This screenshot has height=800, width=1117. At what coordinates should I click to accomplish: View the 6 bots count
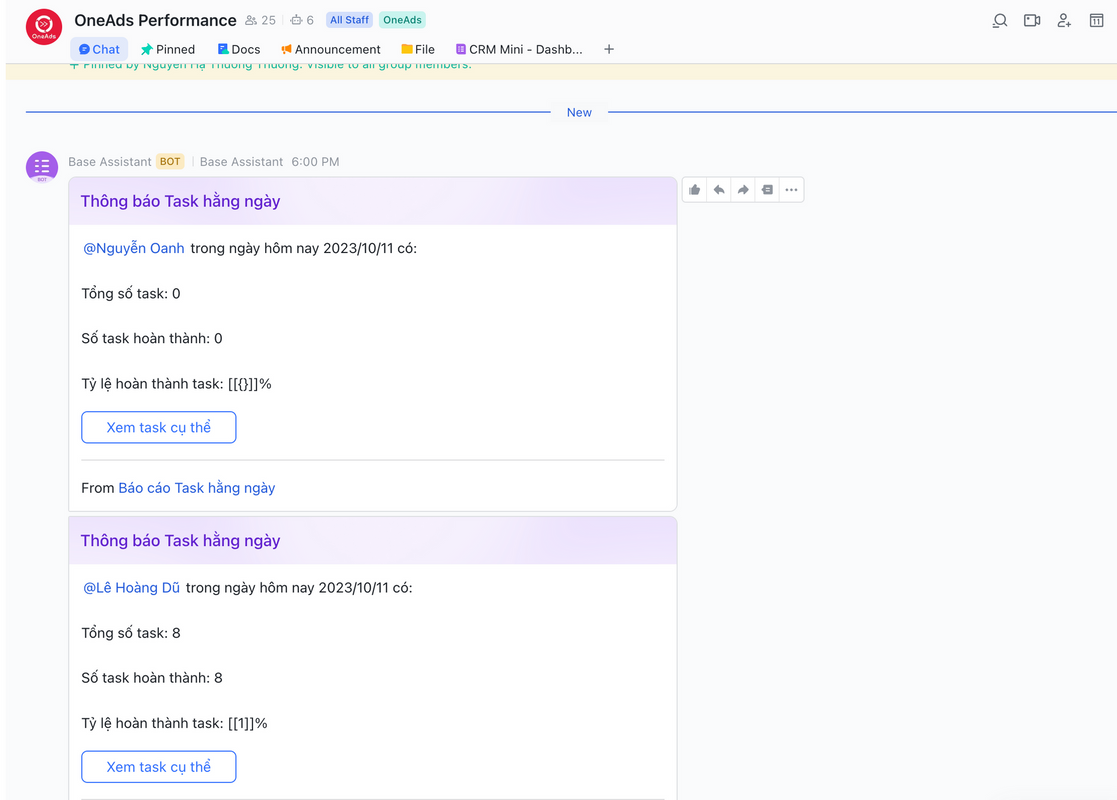click(302, 20)
